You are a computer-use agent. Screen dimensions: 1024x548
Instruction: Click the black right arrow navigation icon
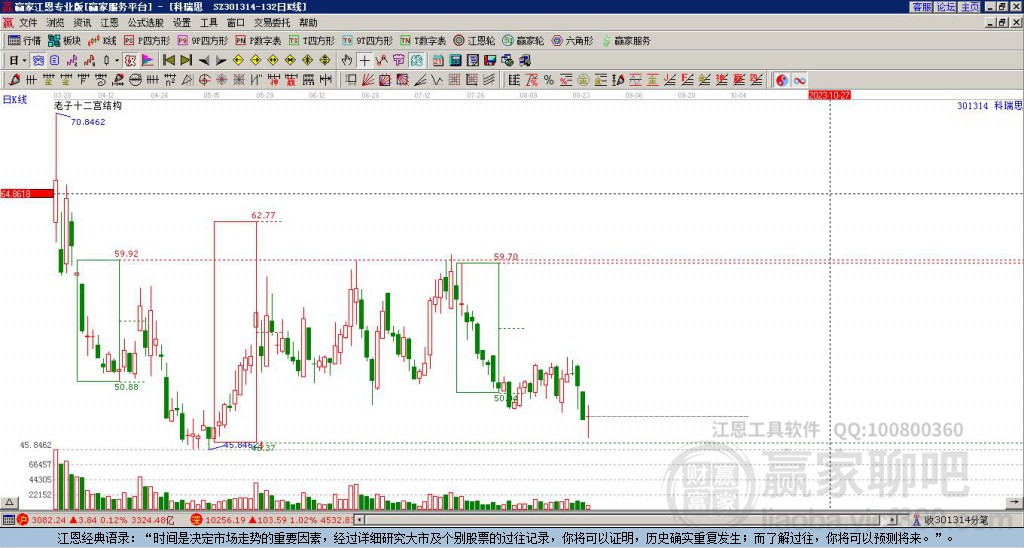pos(221,61)
